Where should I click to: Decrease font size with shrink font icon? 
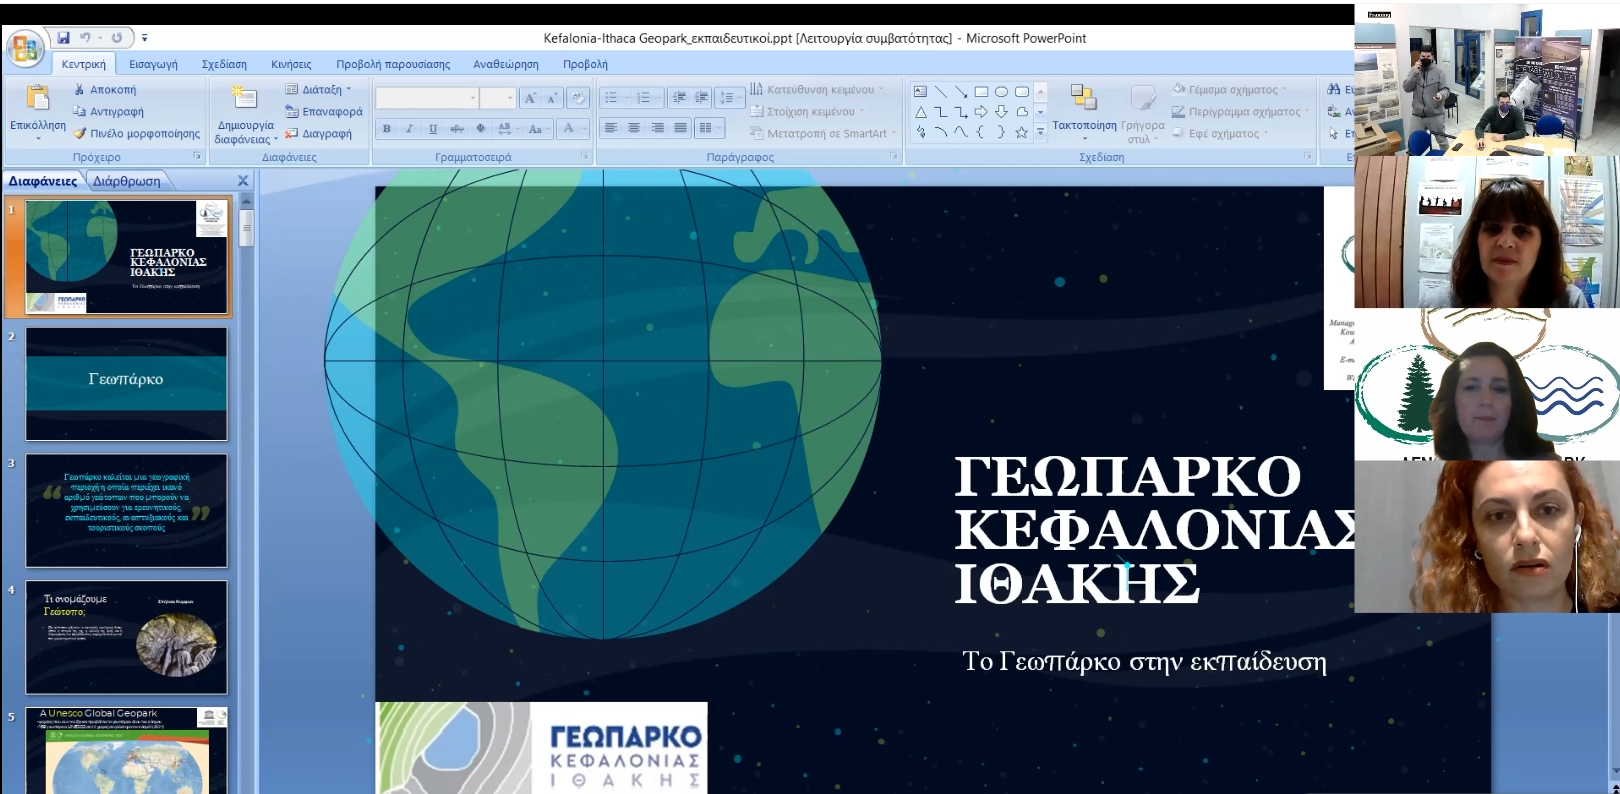[551, 98]
